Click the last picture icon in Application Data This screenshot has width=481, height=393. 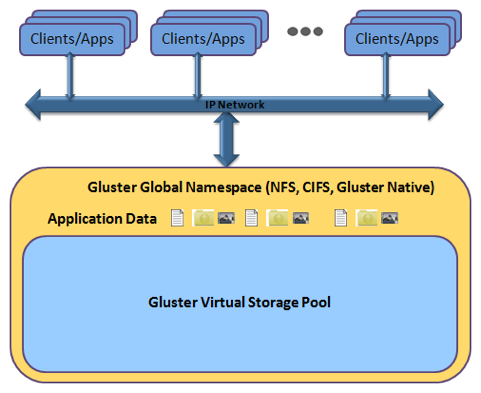click(x=390, y=218)
